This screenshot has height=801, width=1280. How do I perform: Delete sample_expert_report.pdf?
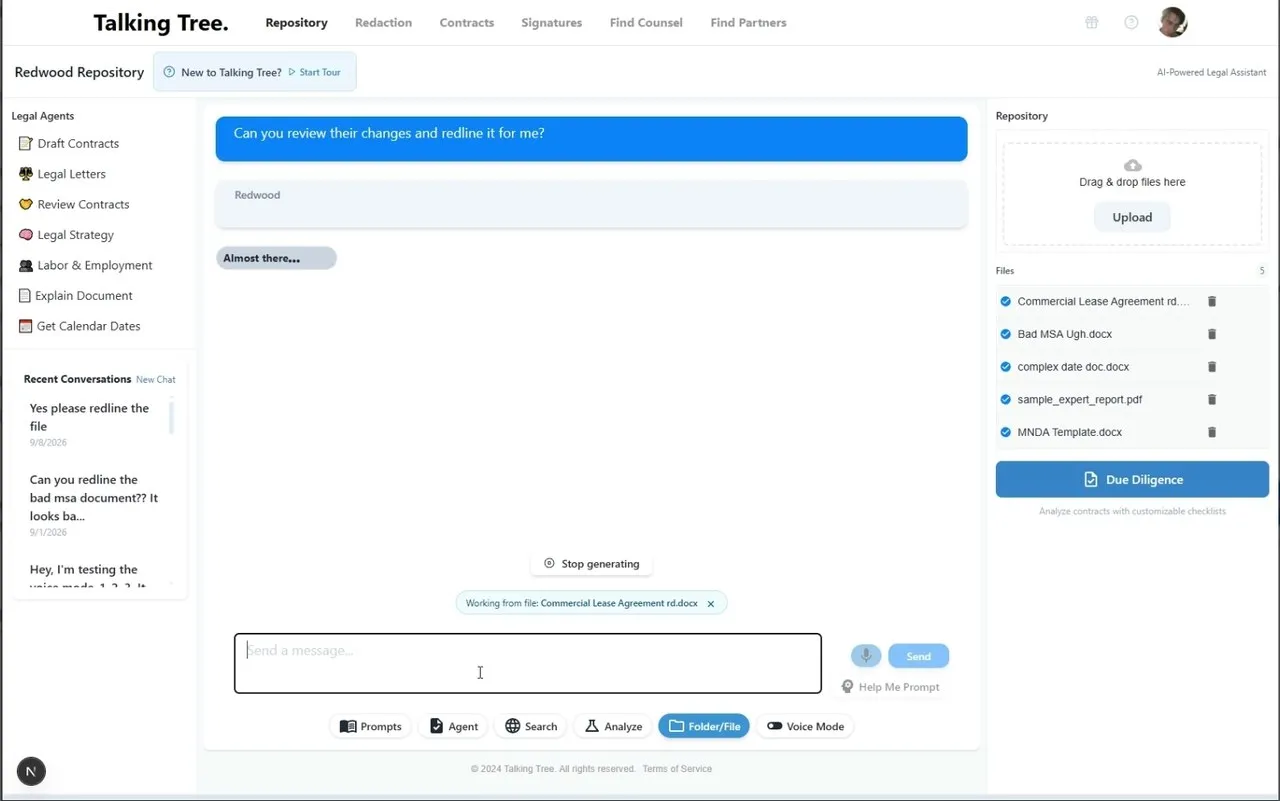(1212, 400)
